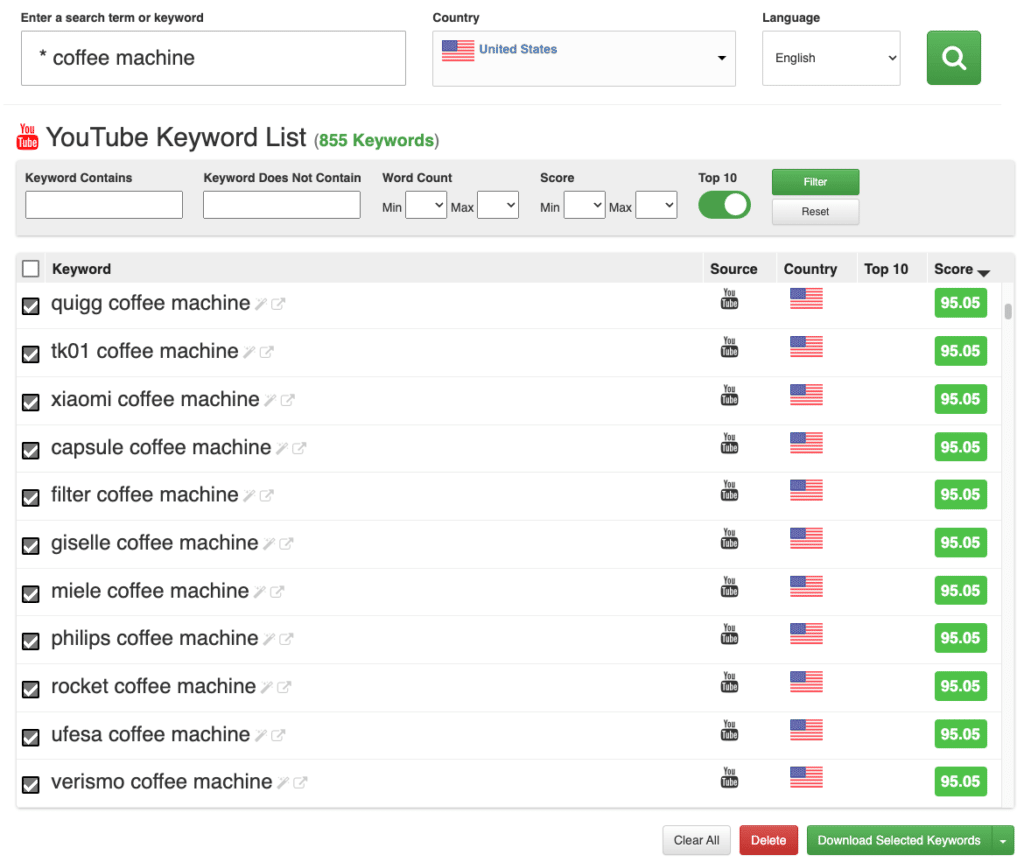Click Download Selected Keywords button
This screenshot has height=862, width=1024.
point(899,840)
